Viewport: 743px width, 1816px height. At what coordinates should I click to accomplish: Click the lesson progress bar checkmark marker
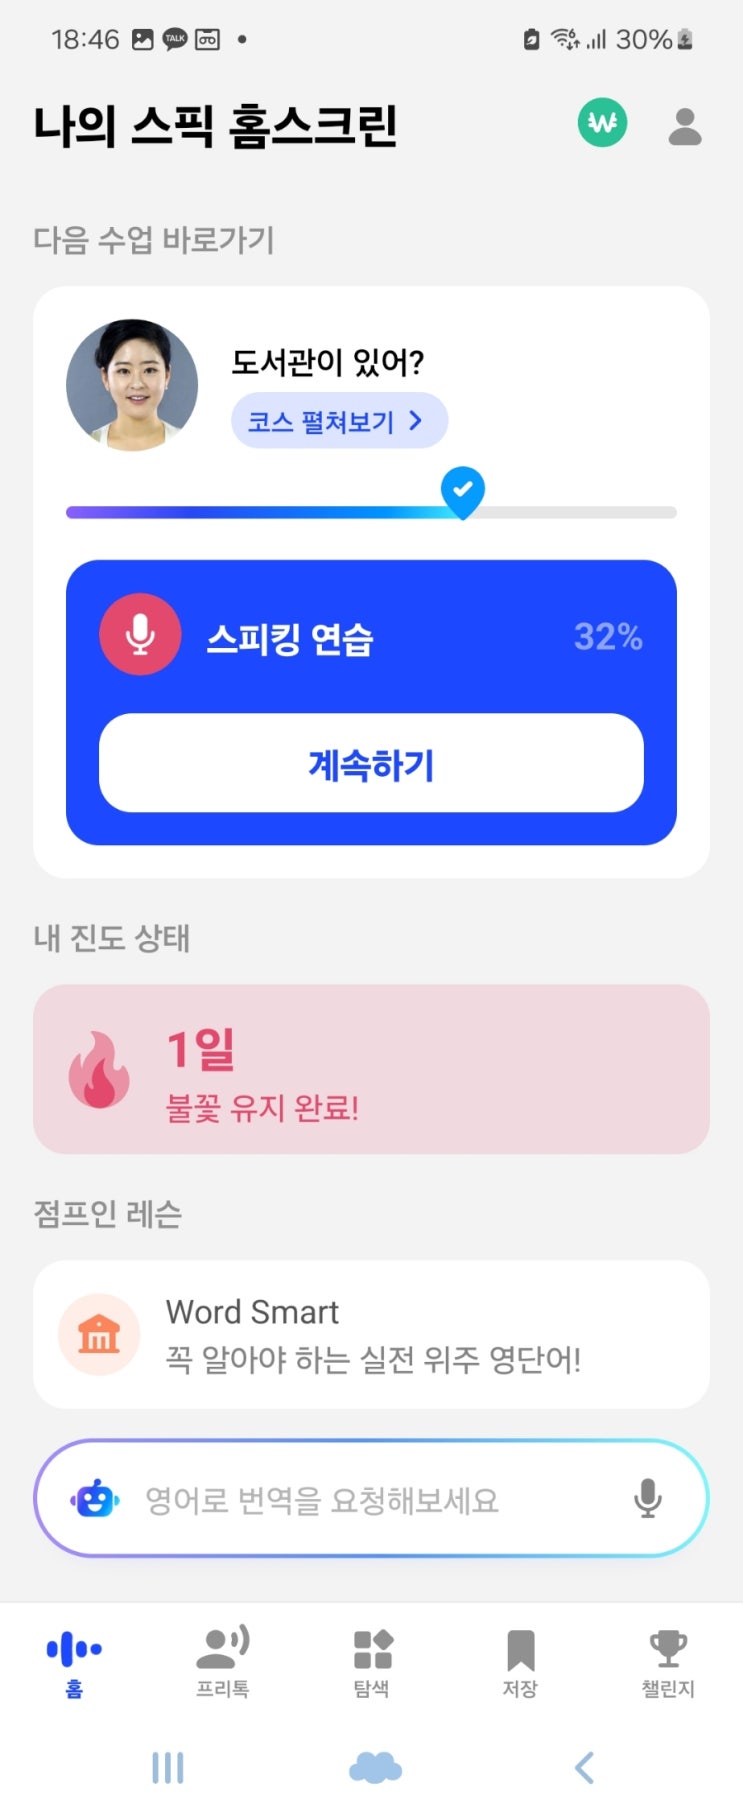pyautogui.click(x=463, y=491)
